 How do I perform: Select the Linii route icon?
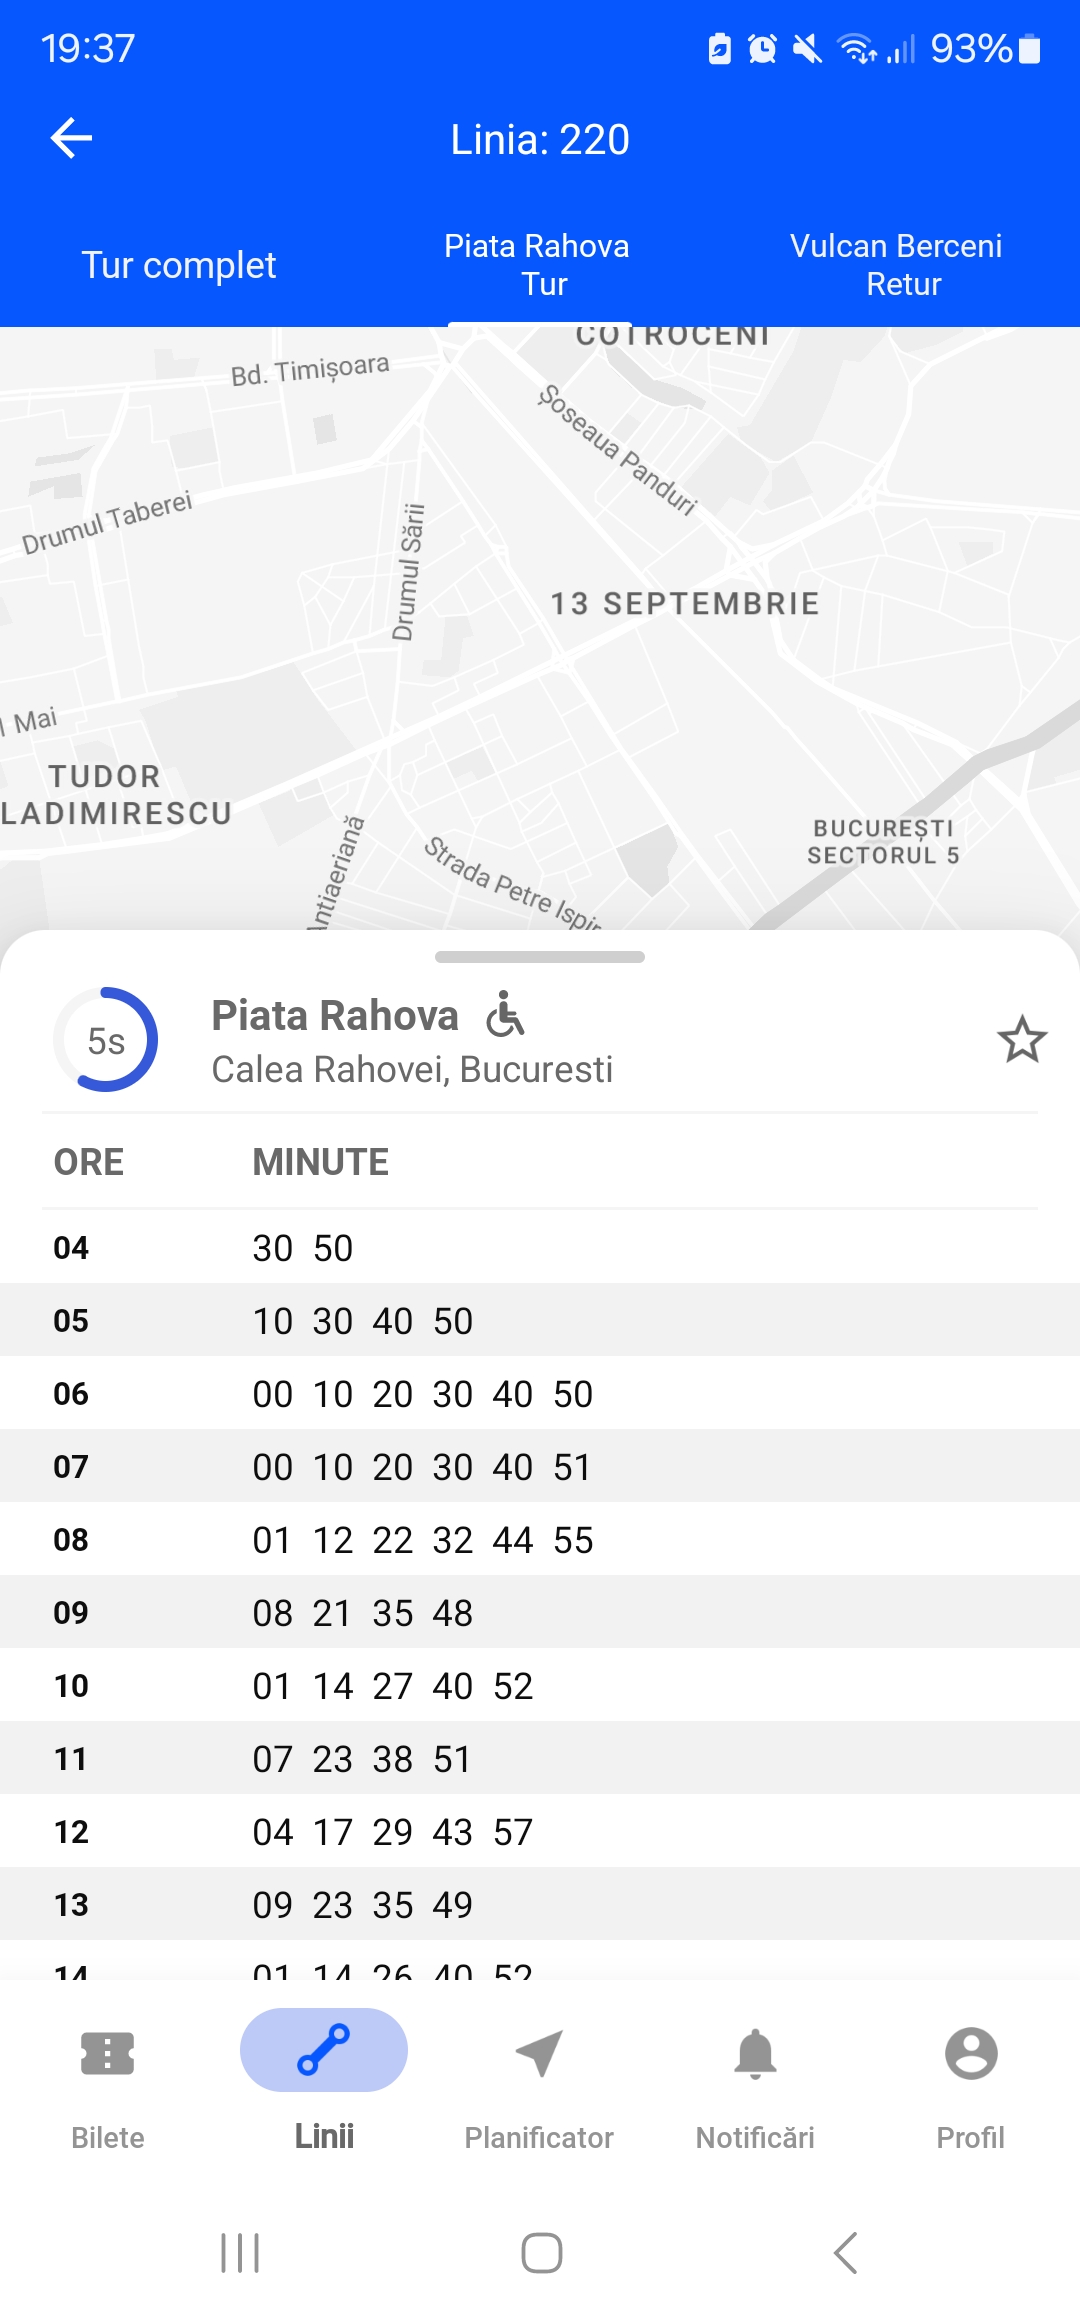[x=323, y=2050]
